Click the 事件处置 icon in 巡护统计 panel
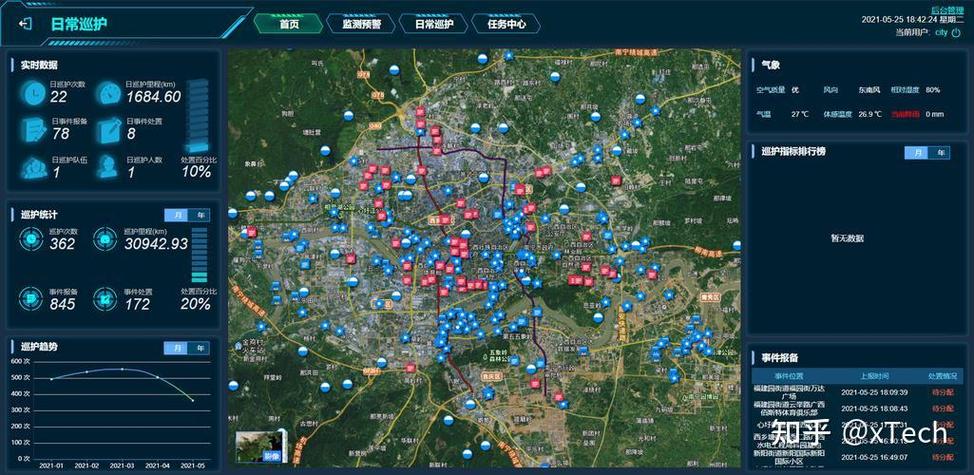 105,298
